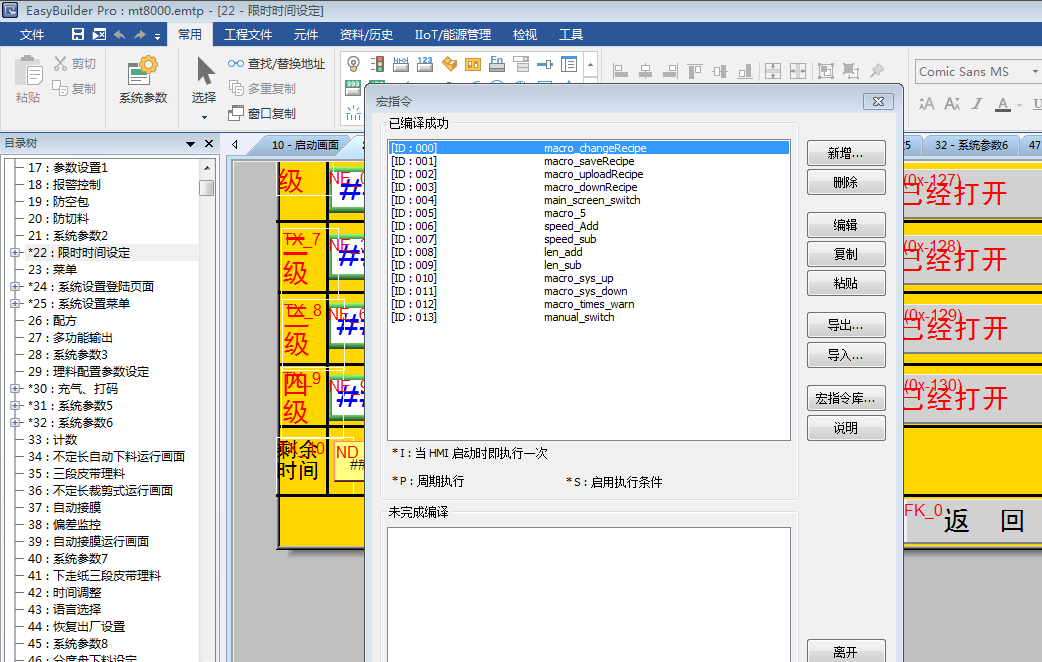The image size is (1042, 662).
Task: Click the 新增... button in macro dialog
Action: pos(845,154)
